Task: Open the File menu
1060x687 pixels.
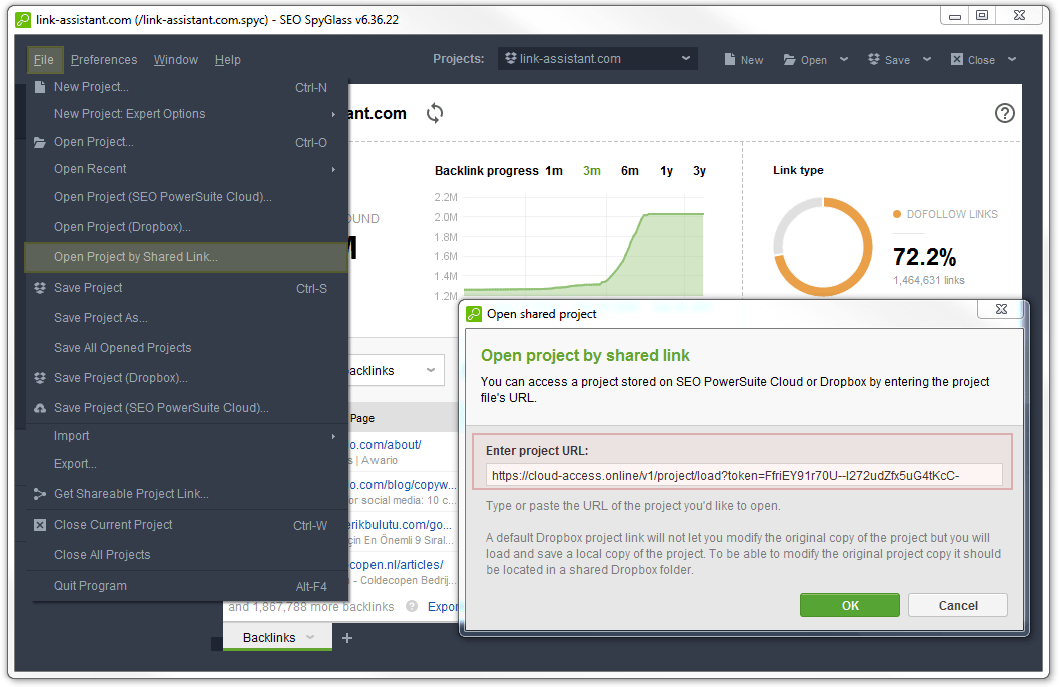Action: click(x=44, y=60)
